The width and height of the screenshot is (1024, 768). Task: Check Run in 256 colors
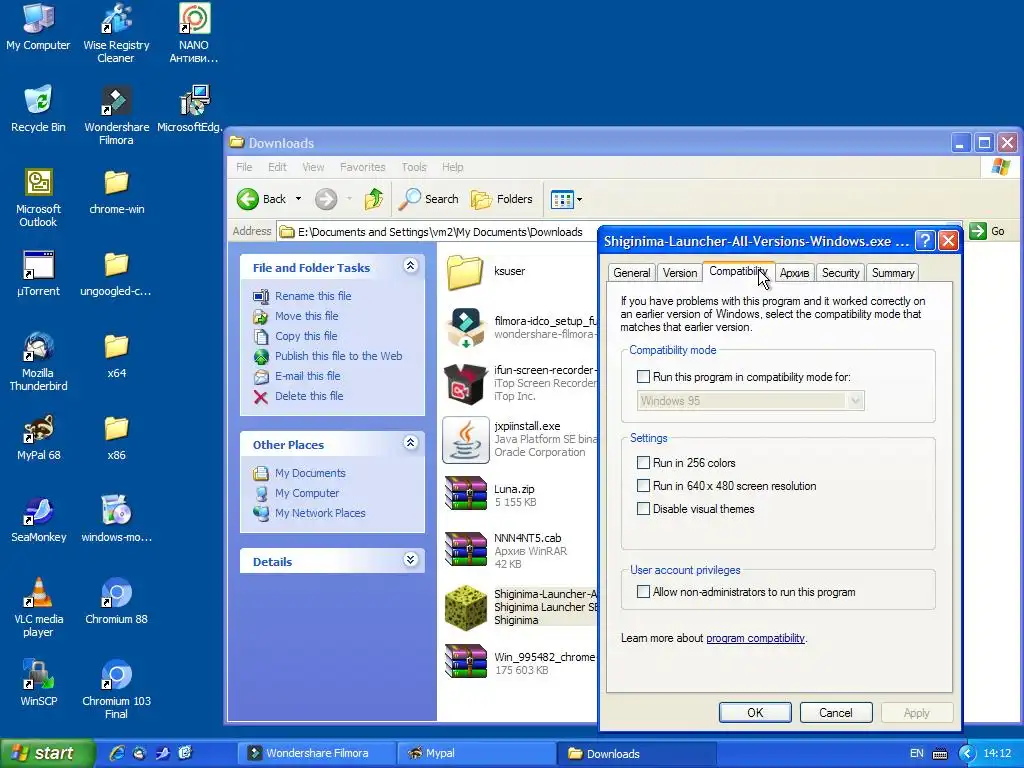[x=643, y=462]
